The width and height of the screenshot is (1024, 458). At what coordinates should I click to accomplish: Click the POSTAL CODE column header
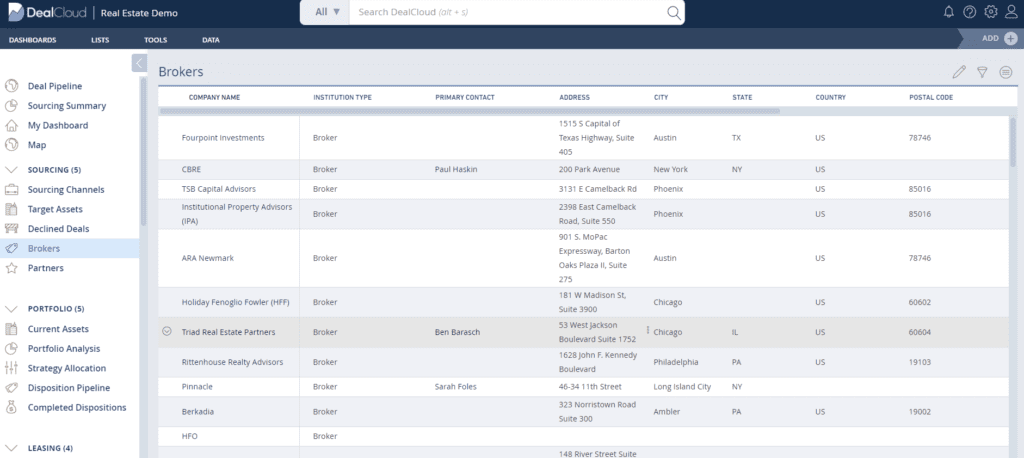coord(931,97)
